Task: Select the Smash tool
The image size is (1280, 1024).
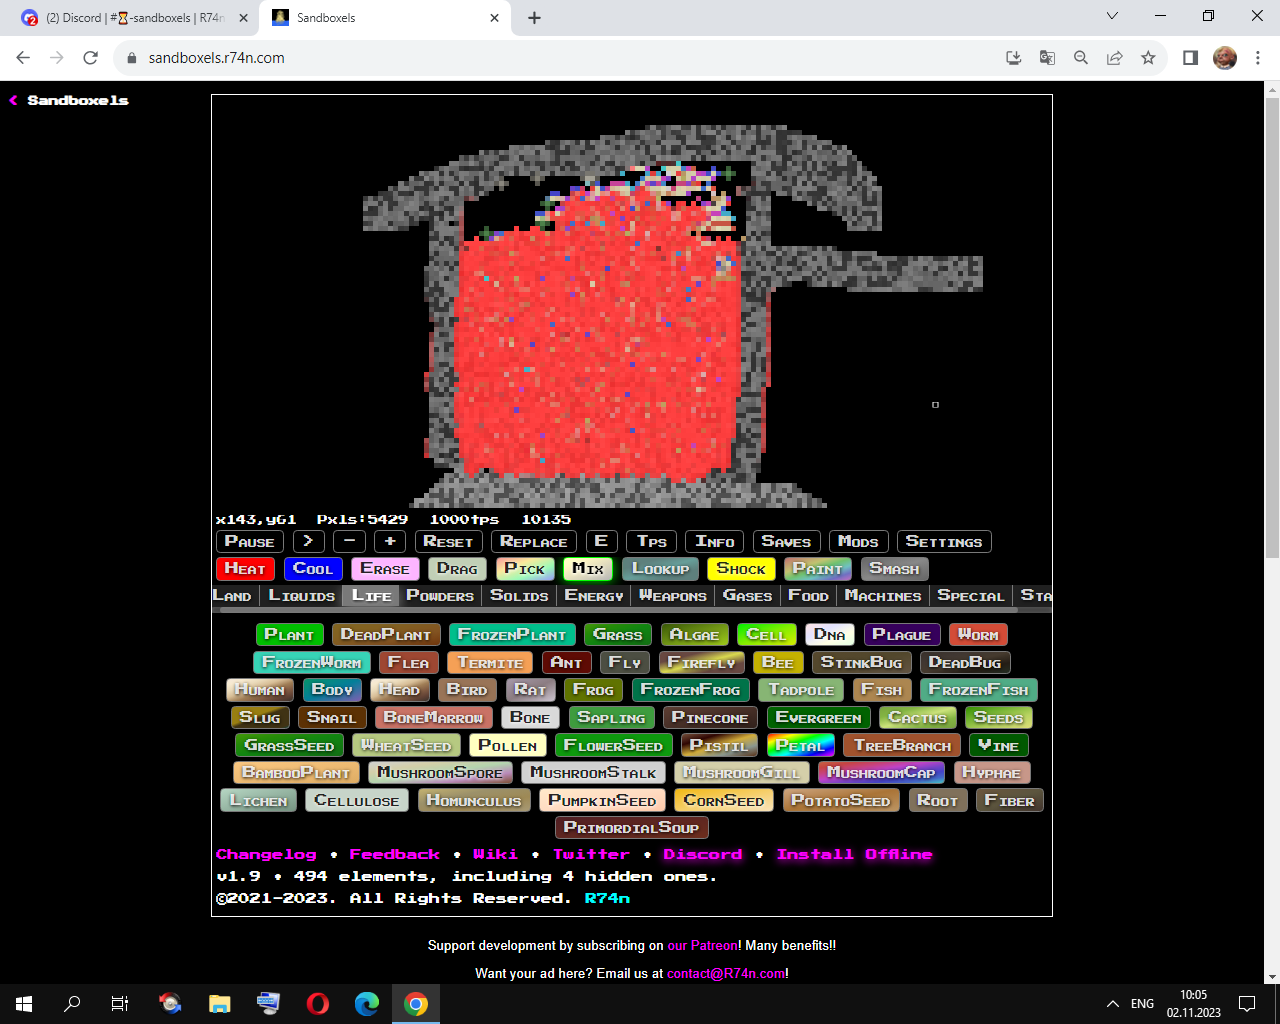Action: click(x=894, y=569)
